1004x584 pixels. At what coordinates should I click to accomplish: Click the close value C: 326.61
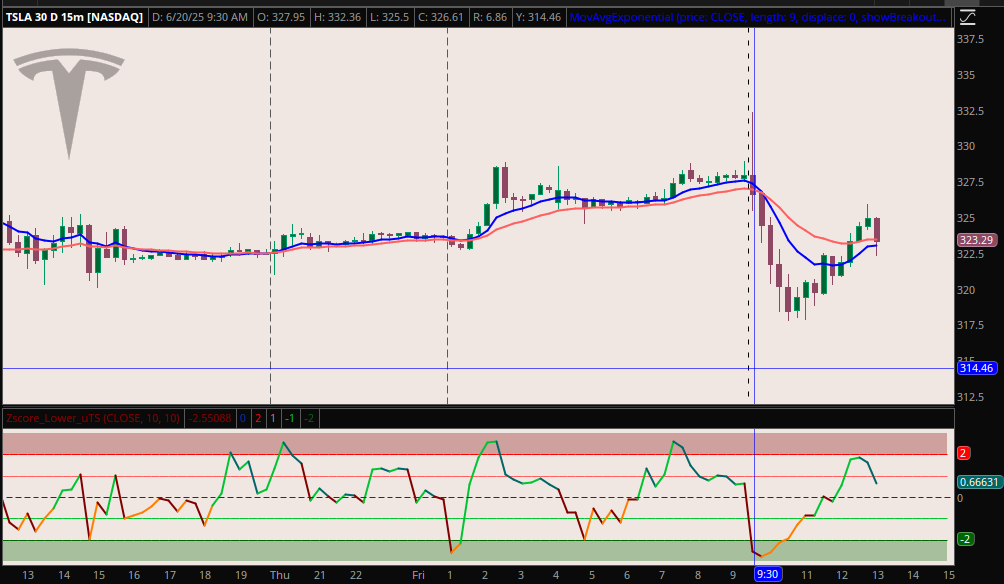(441, 17)
